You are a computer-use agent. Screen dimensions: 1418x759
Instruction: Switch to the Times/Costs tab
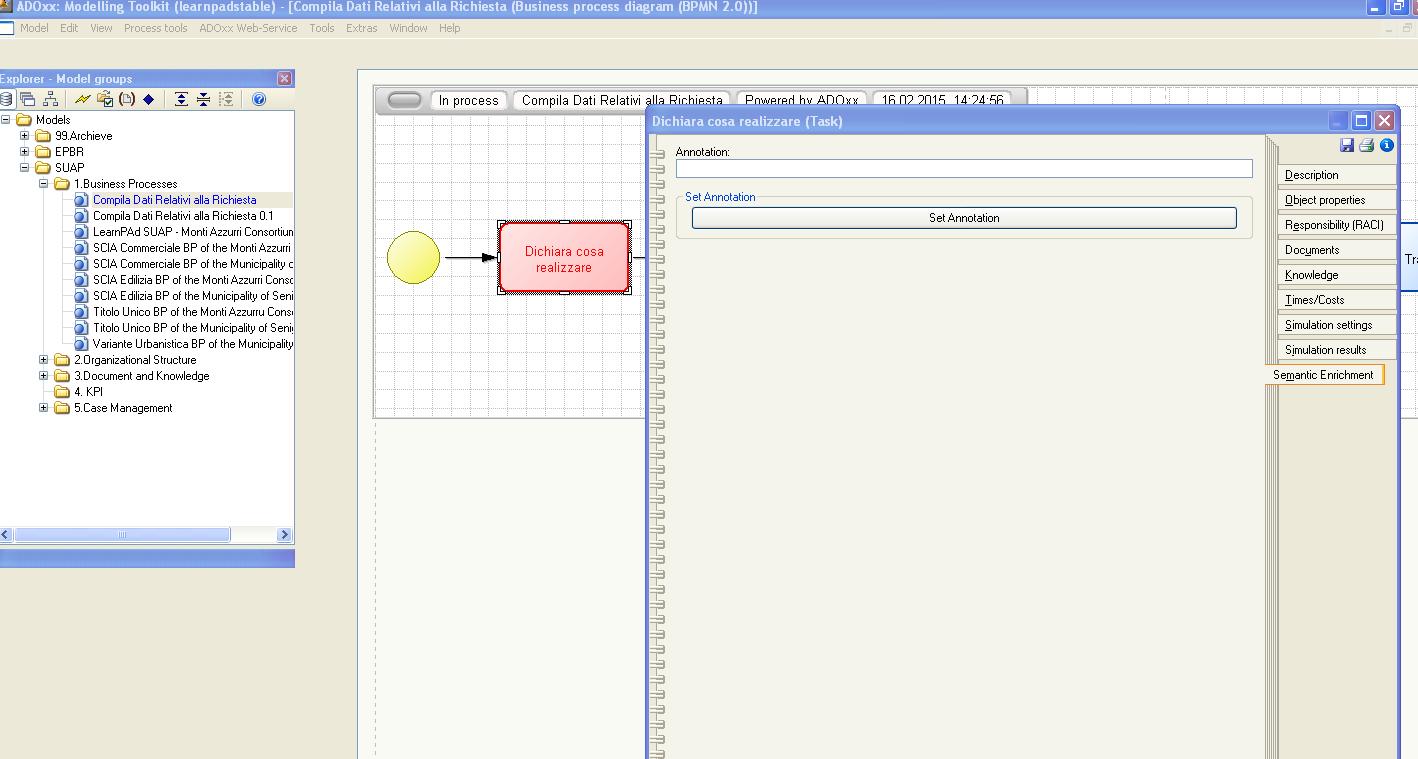click(1336, 300)
